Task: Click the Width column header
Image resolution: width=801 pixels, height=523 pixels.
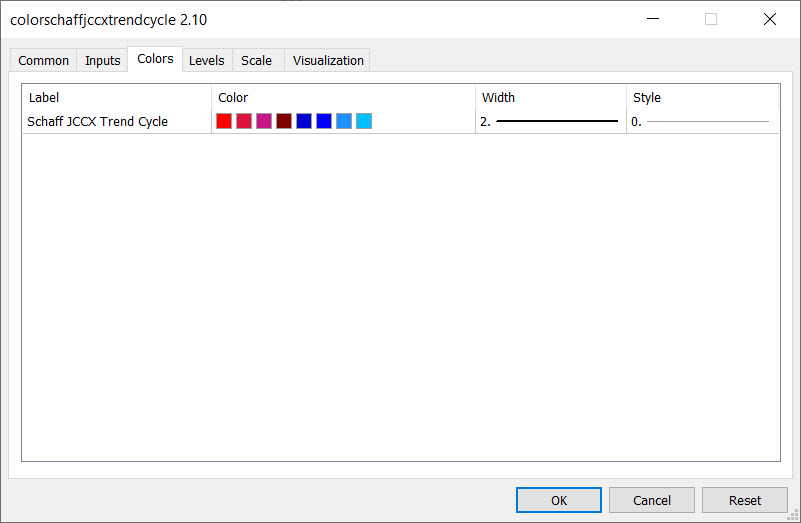Action: (x=551, y=97)
